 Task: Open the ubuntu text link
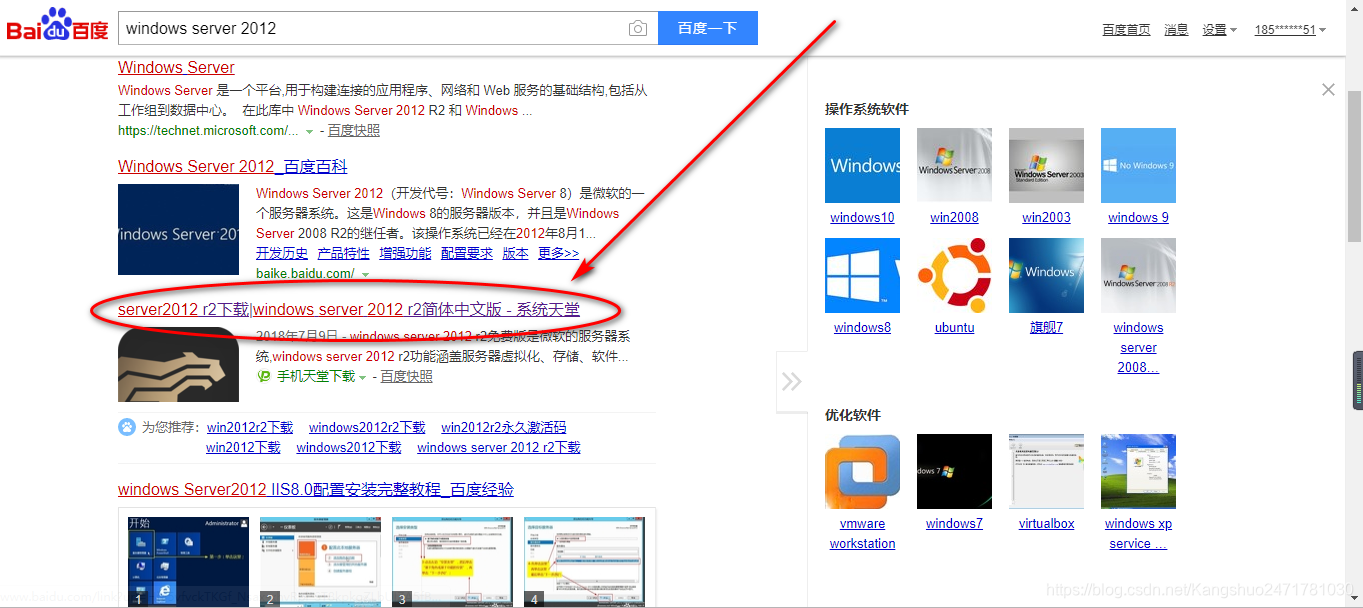tap(954, 328)
